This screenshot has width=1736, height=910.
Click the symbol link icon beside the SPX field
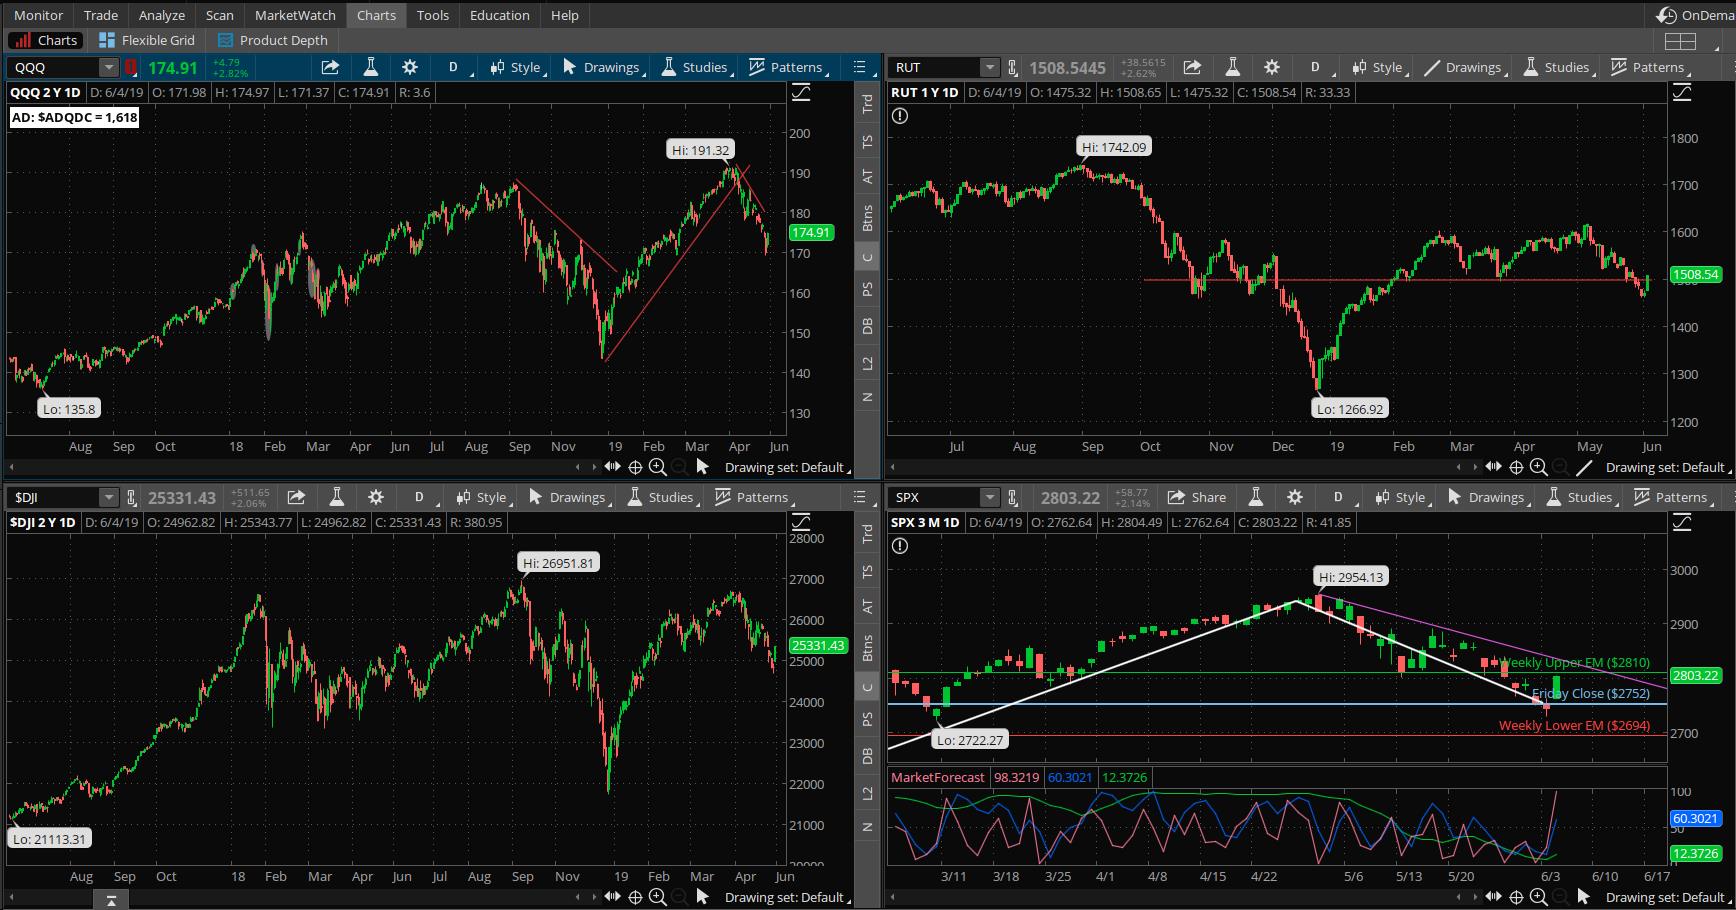(1013, 497)
